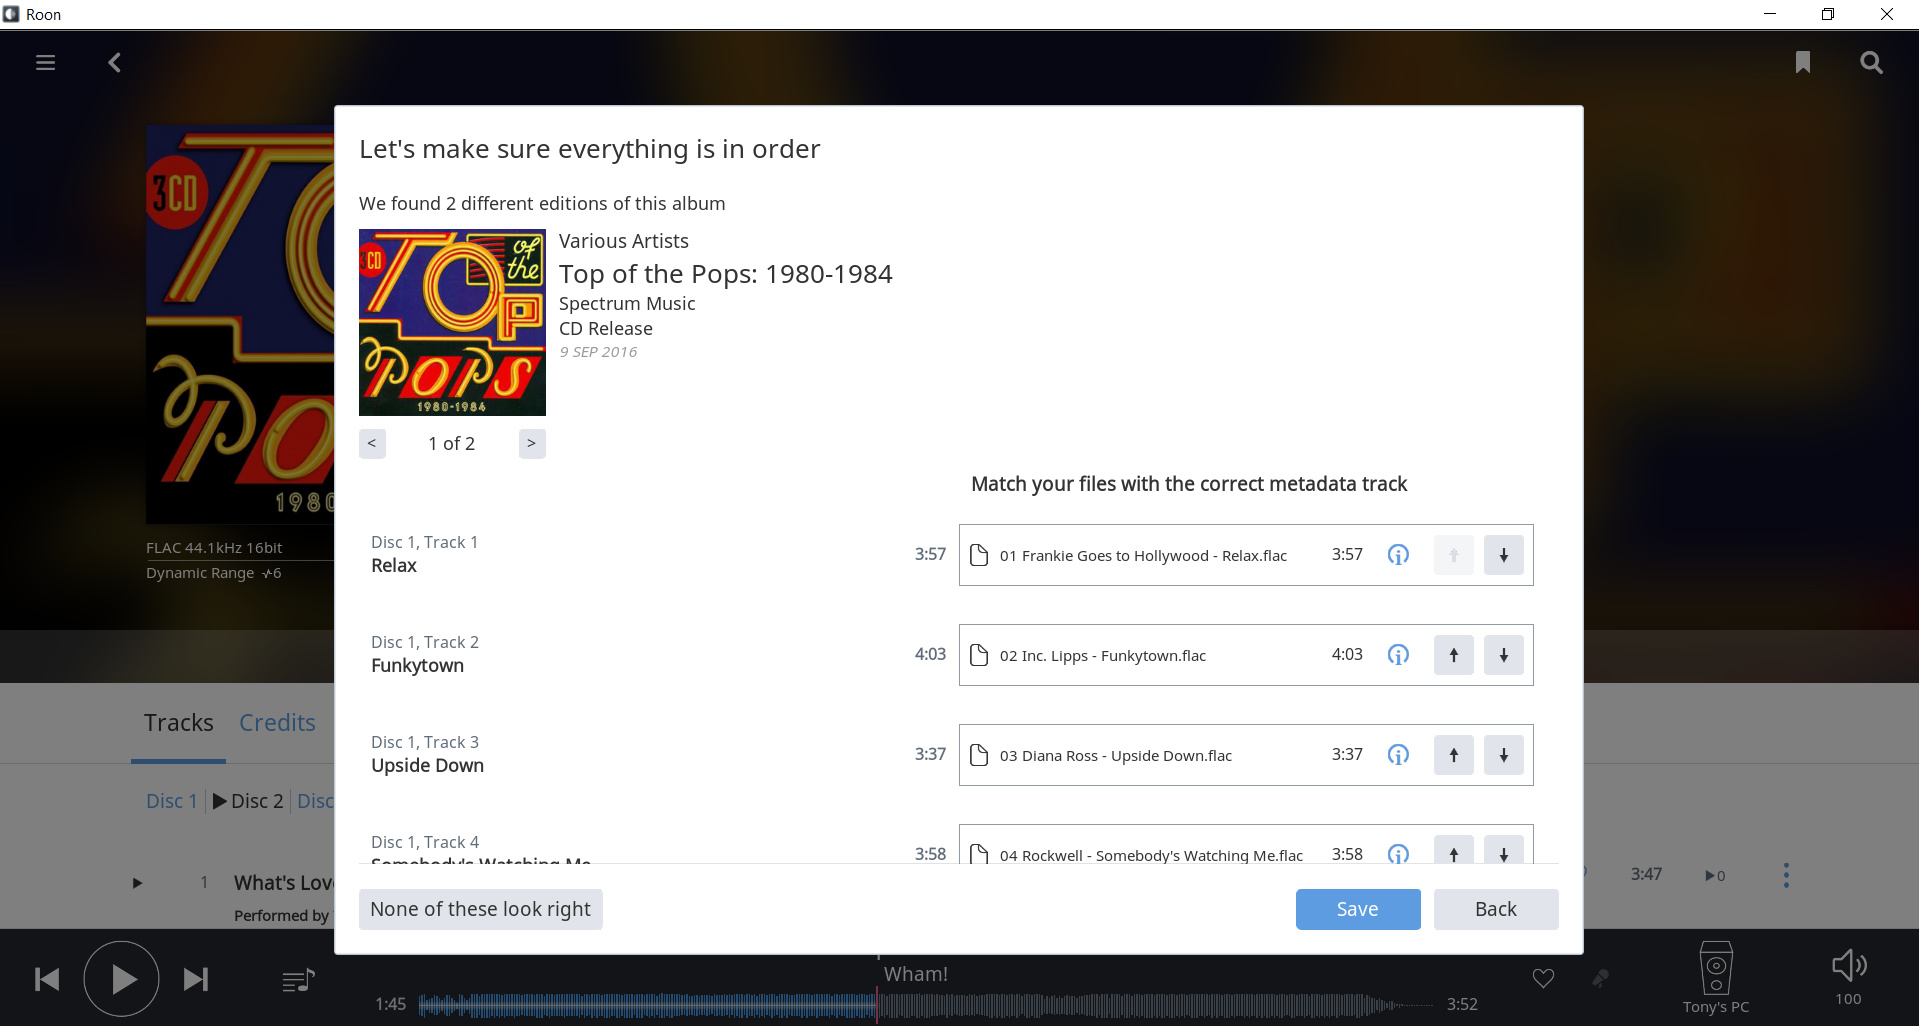1919x1026 pixels.
Task: Click the FLAC 44.1kHz 16bit format text
Action: 214,548
